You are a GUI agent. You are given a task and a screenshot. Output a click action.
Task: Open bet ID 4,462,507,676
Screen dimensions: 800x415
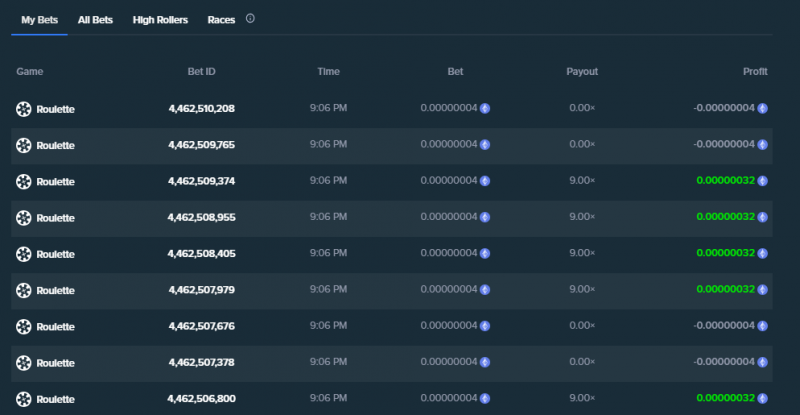coord(202,326)
